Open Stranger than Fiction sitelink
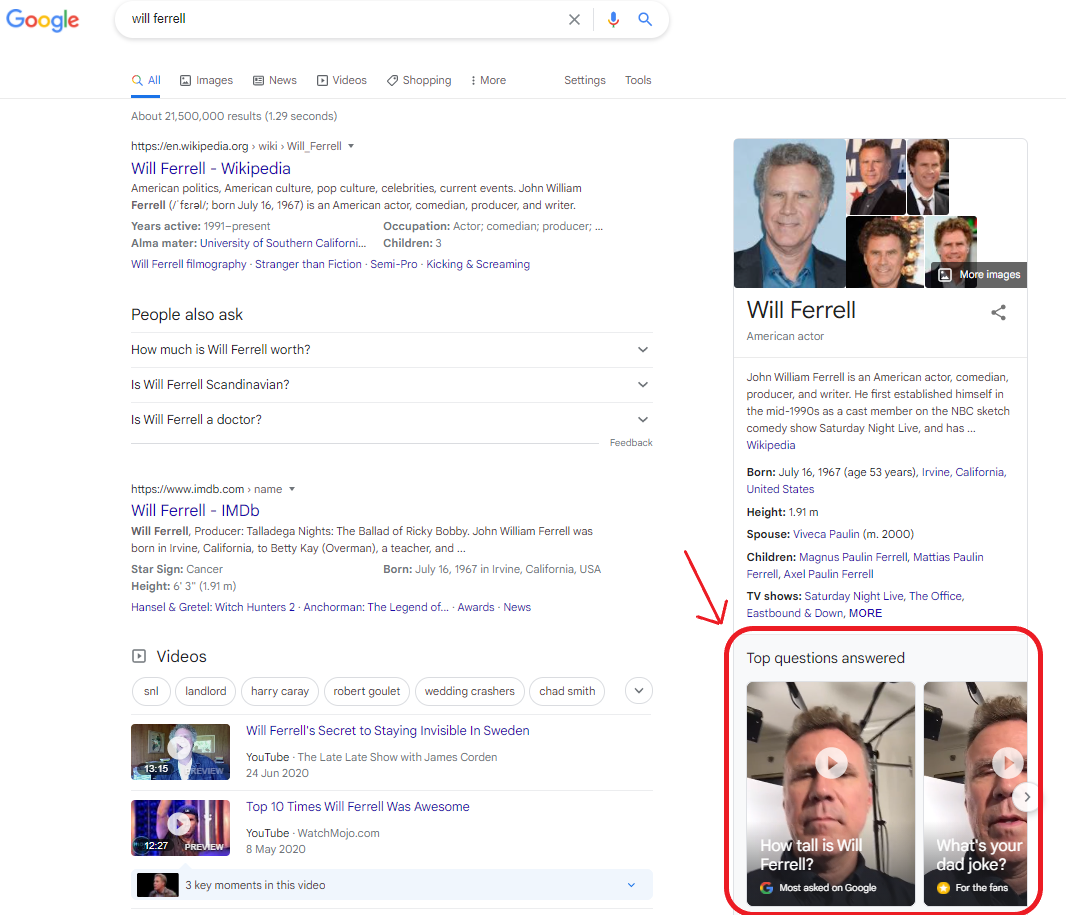 (x=308, y=264)
